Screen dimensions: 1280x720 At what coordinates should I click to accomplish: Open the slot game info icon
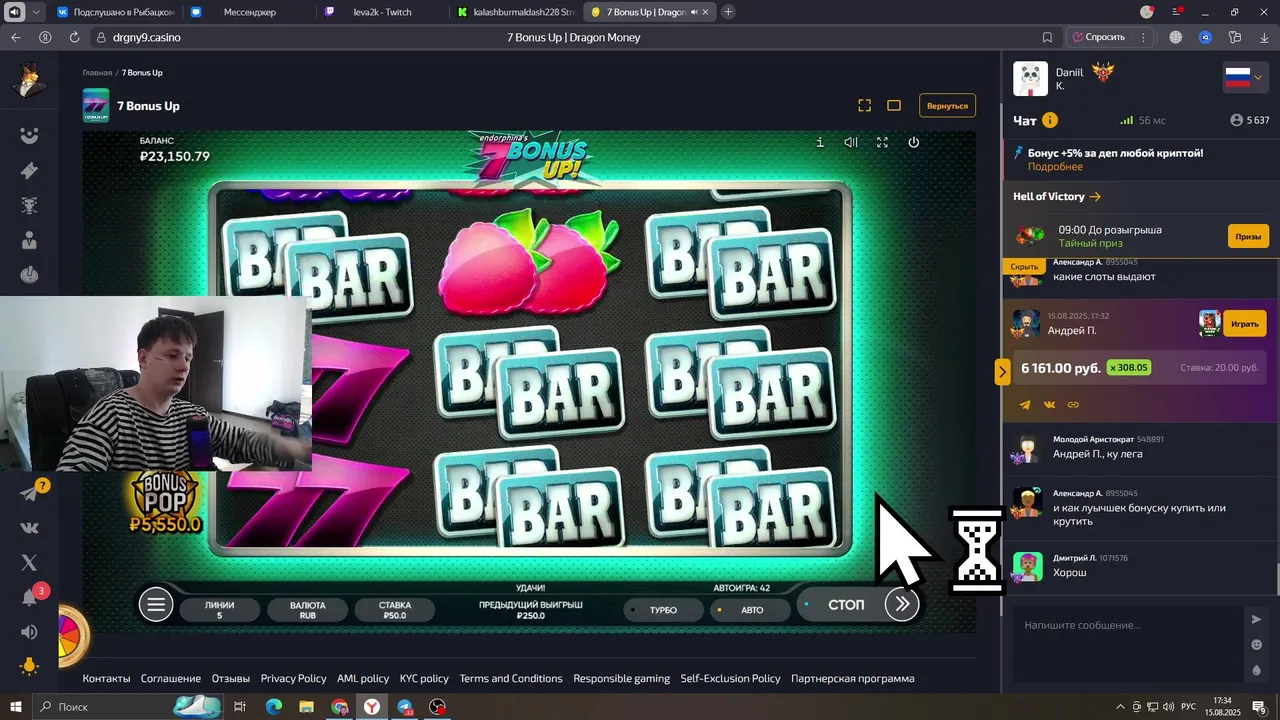pyautogui.click(x=820, y=142)
